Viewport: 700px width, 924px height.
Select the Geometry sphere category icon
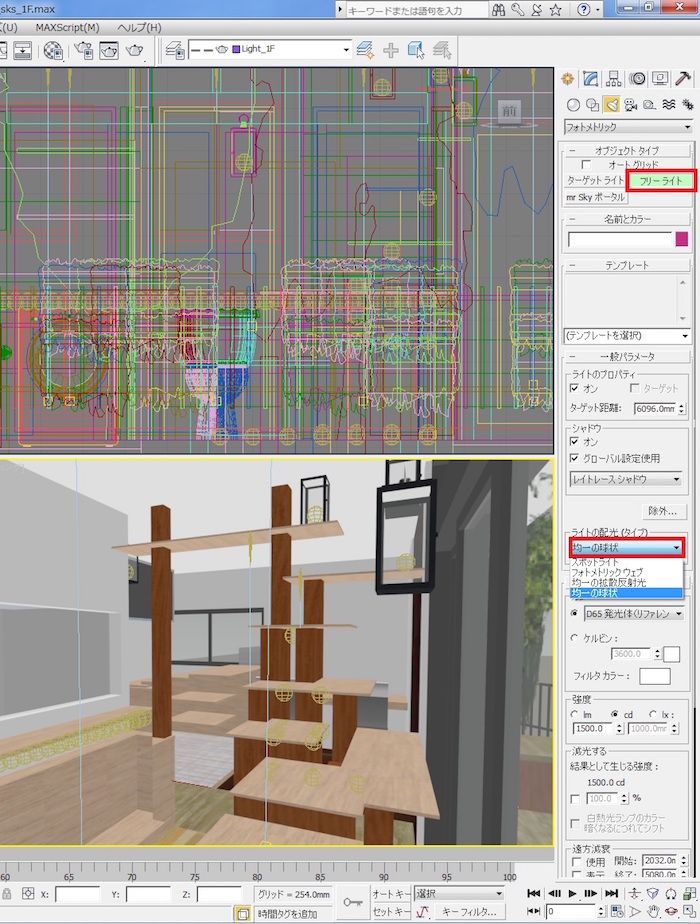pyautogui.click(x=573, y=104)
